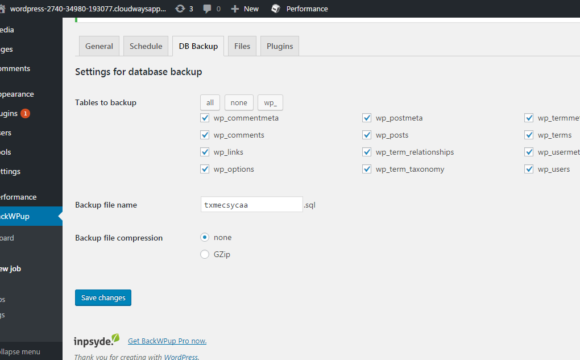Click the plus New icon
Screen dimensions: 580x360
[x=235, y=9]
